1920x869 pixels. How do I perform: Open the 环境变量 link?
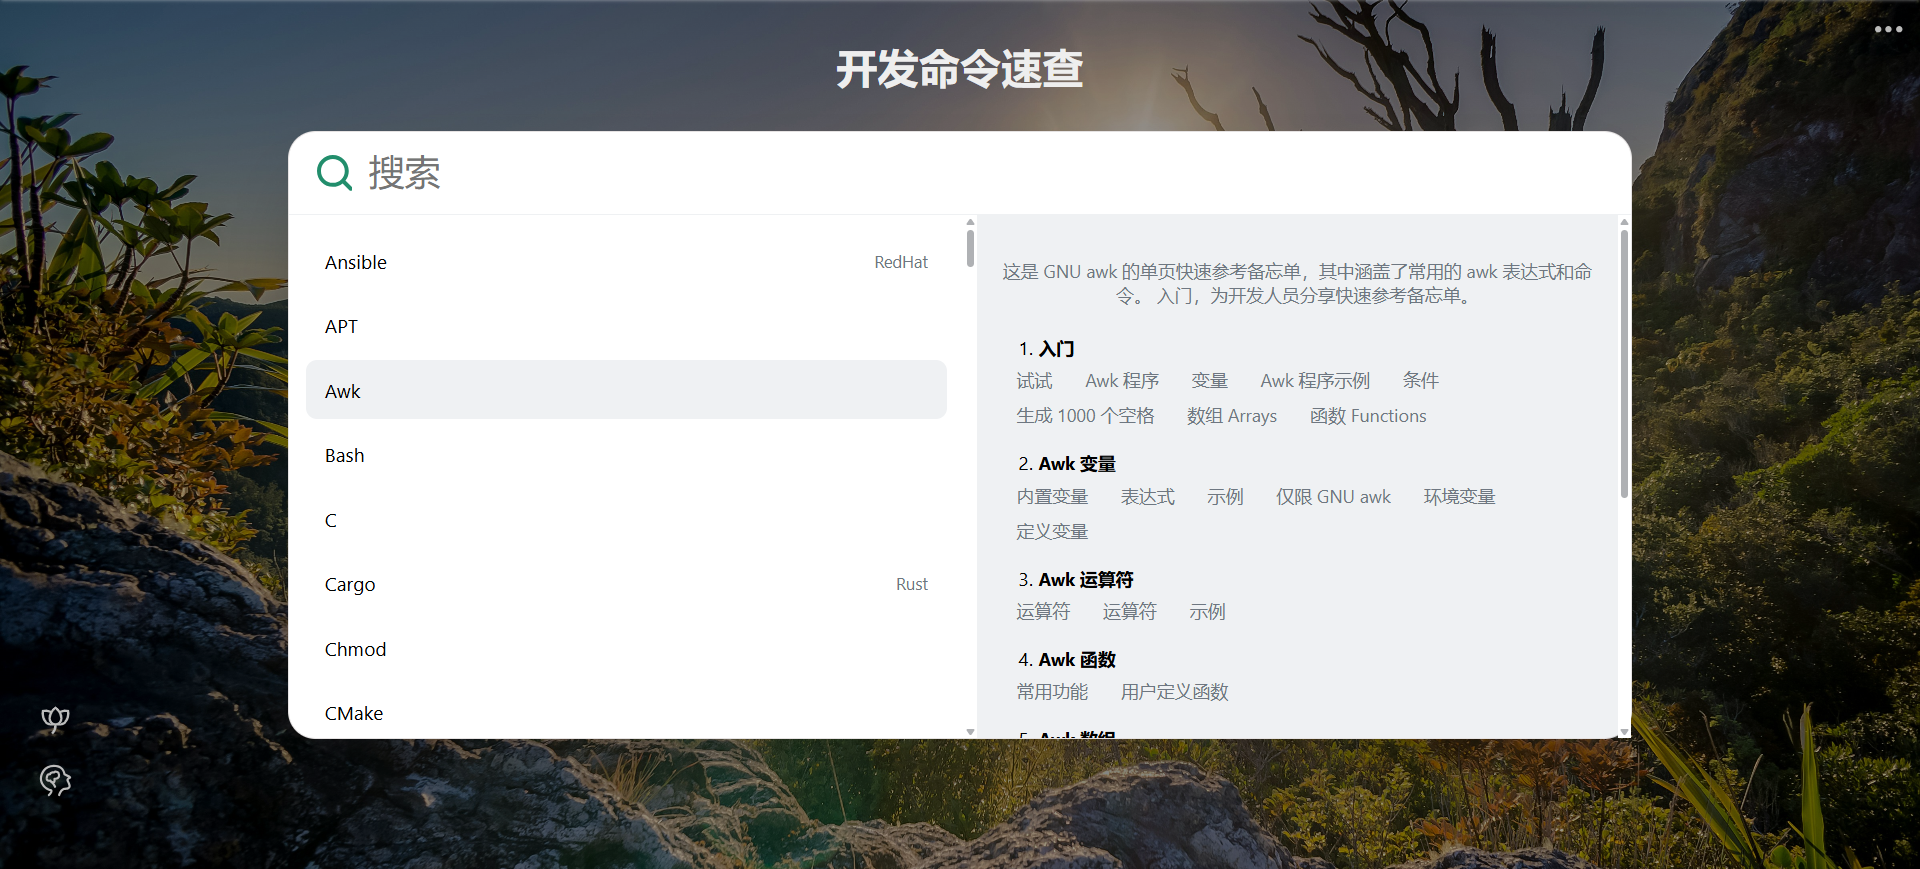1459,497
